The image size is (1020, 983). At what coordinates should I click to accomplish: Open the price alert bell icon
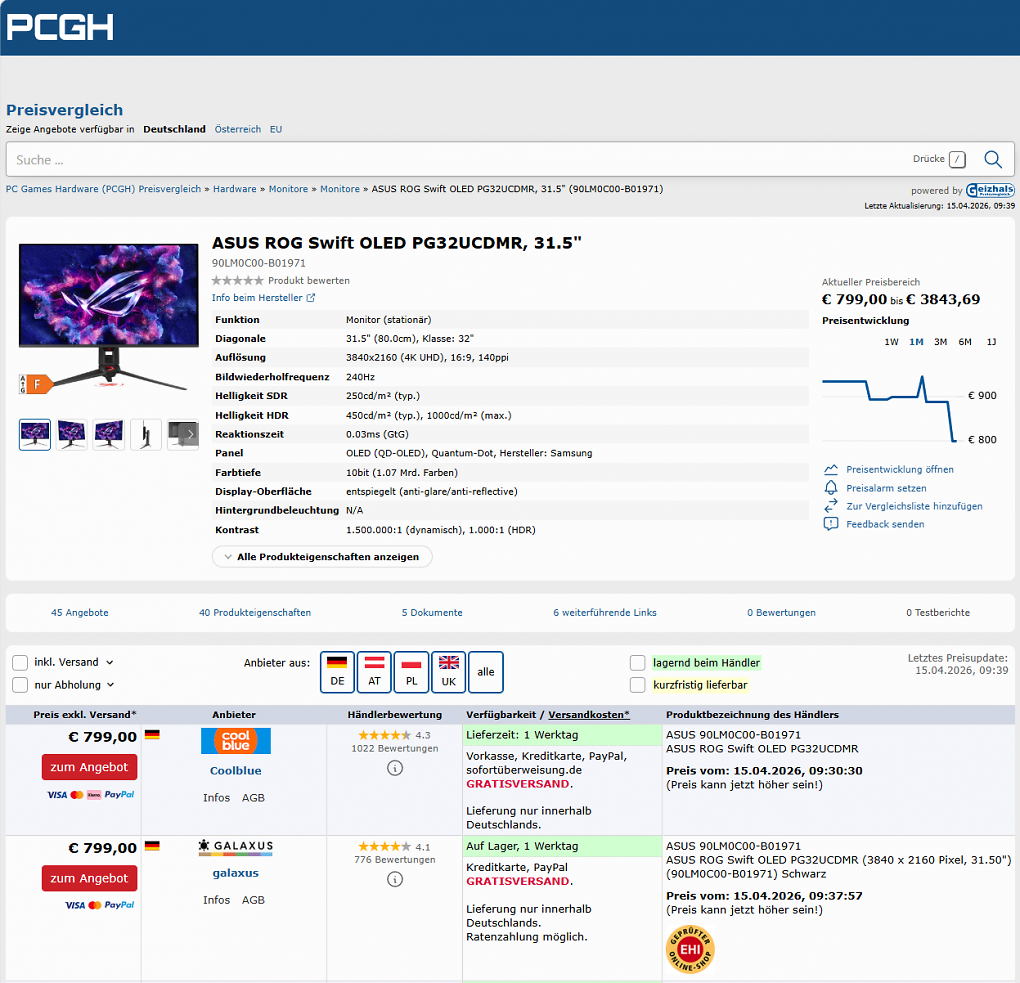coord(831,488)
